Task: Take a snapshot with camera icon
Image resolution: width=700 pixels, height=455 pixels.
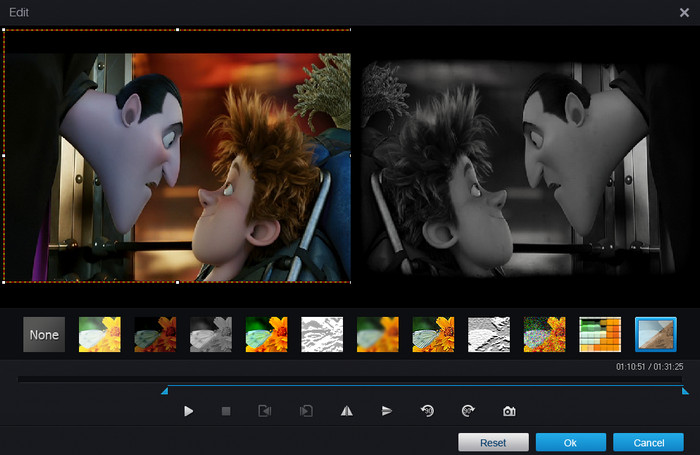Action: tap(509, 411)
